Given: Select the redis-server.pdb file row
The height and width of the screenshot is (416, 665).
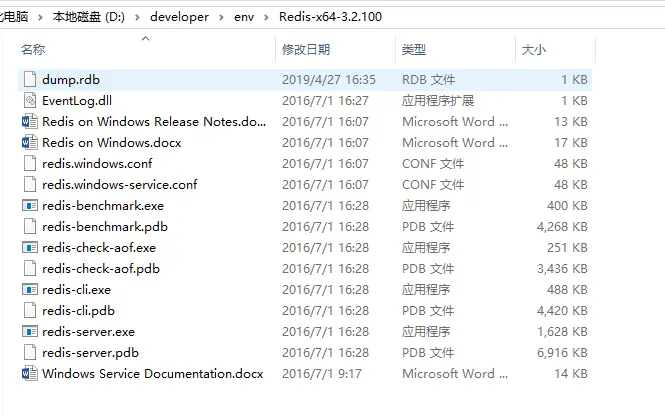Looking at the screenshot, I should (x=305, y=353).
